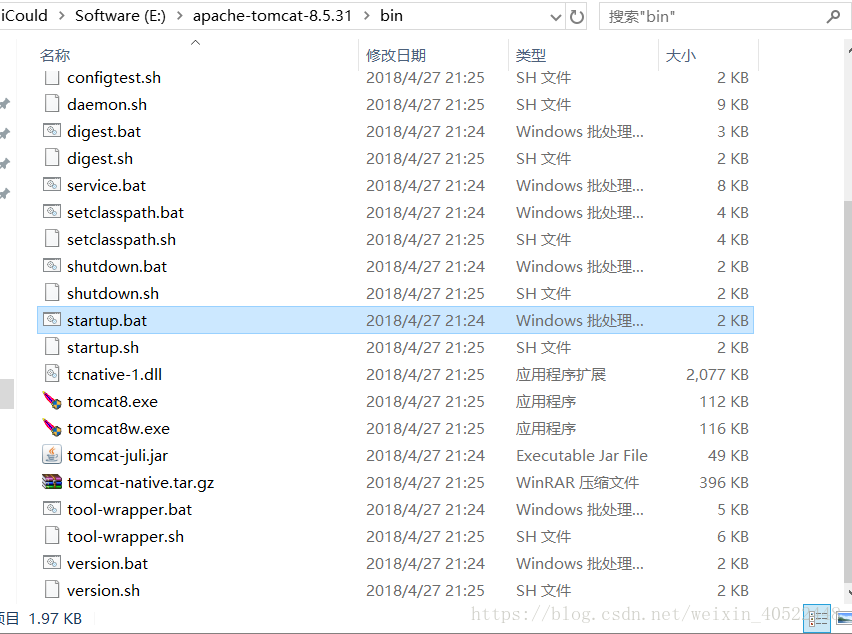This screenshot has width=852, height=634.
Task: Select the tcnative-1.dll file name
Action: point(114,375)
